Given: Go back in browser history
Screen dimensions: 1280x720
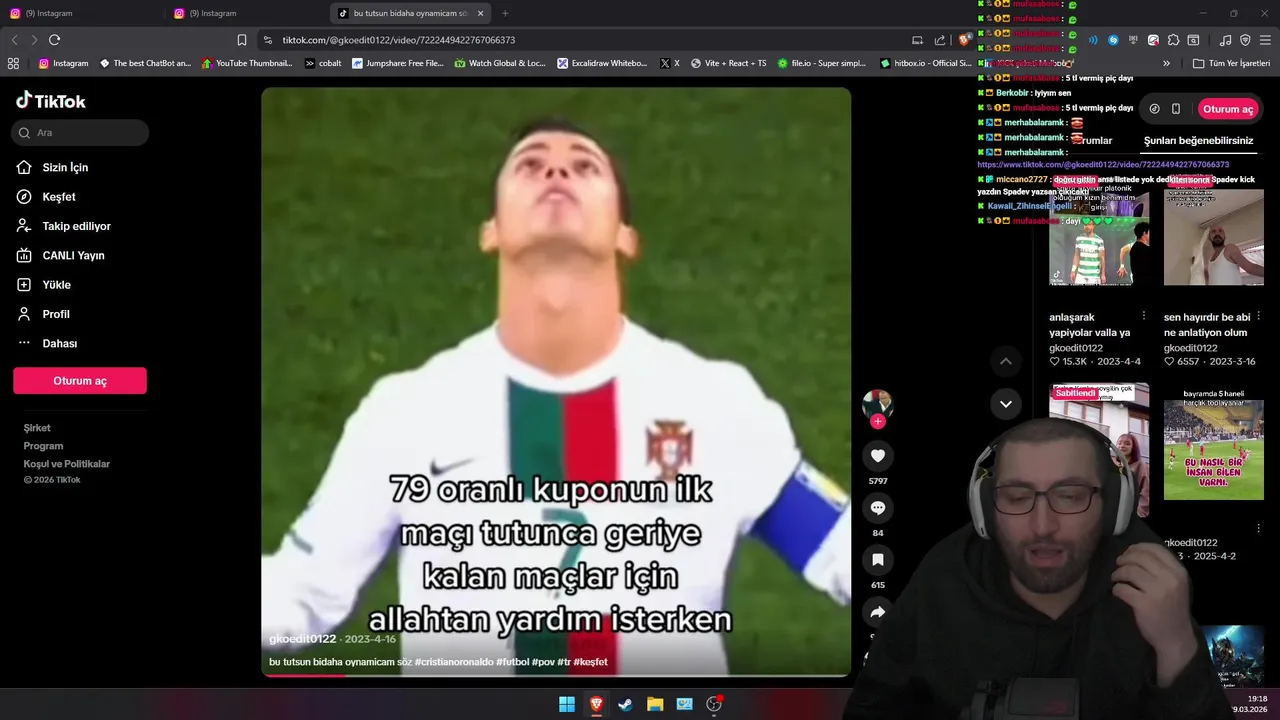Looking at the screenshot, I should (14, 40).
